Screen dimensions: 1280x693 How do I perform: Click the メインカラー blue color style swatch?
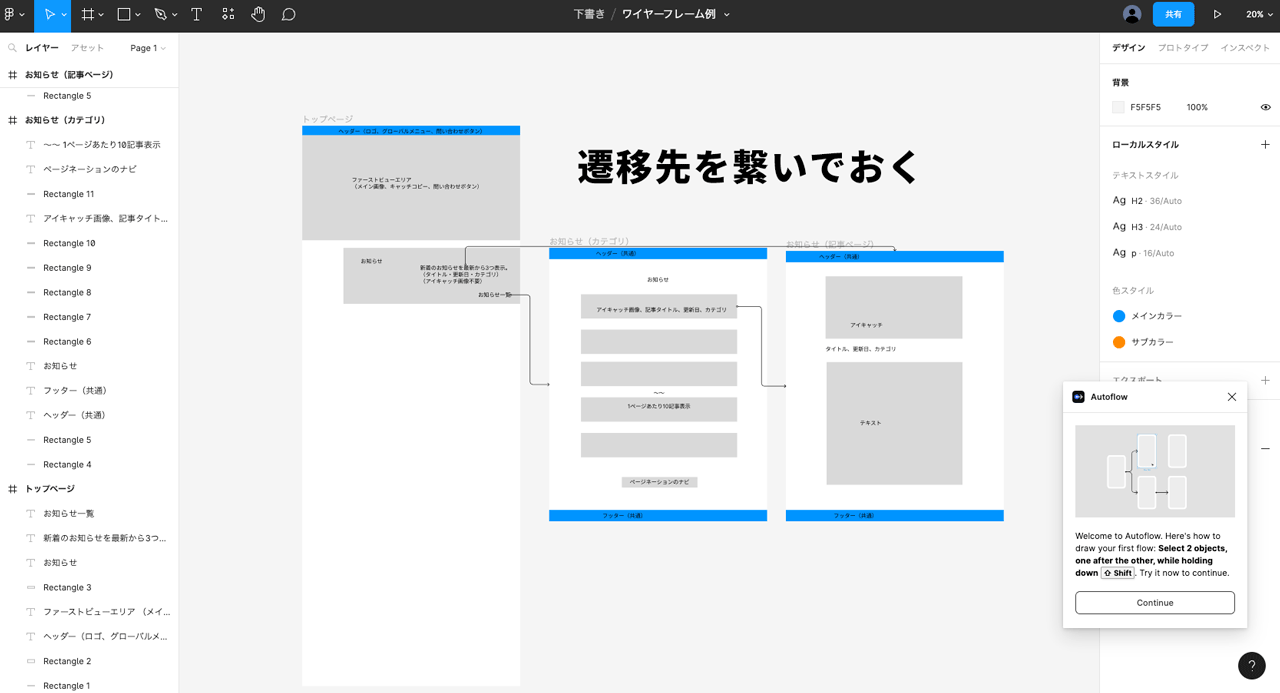pos(1119,316)
